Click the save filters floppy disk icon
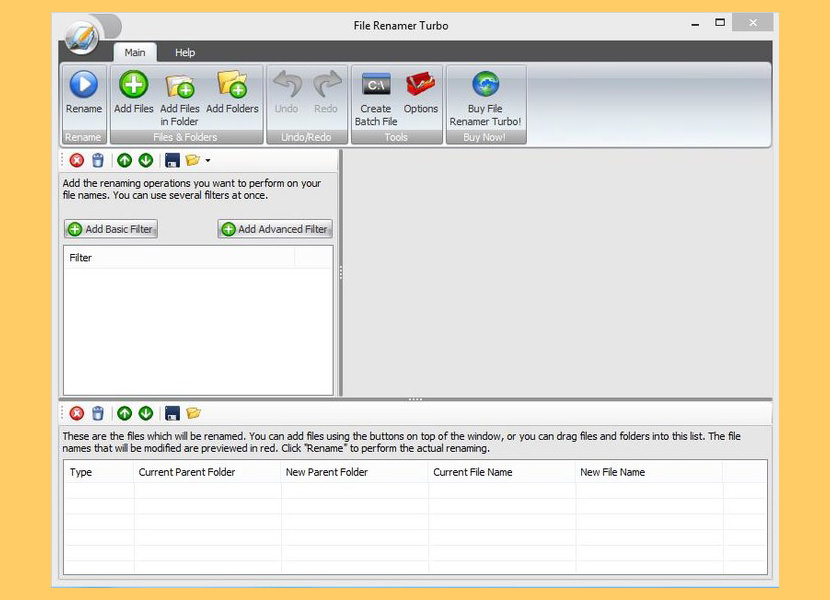The width and height of the screenshot is (830, 600). coord(172,160)
